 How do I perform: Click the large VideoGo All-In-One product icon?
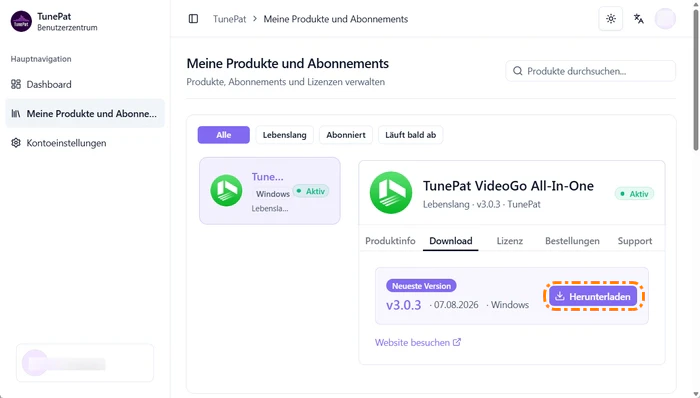click(x=391, y=193)
